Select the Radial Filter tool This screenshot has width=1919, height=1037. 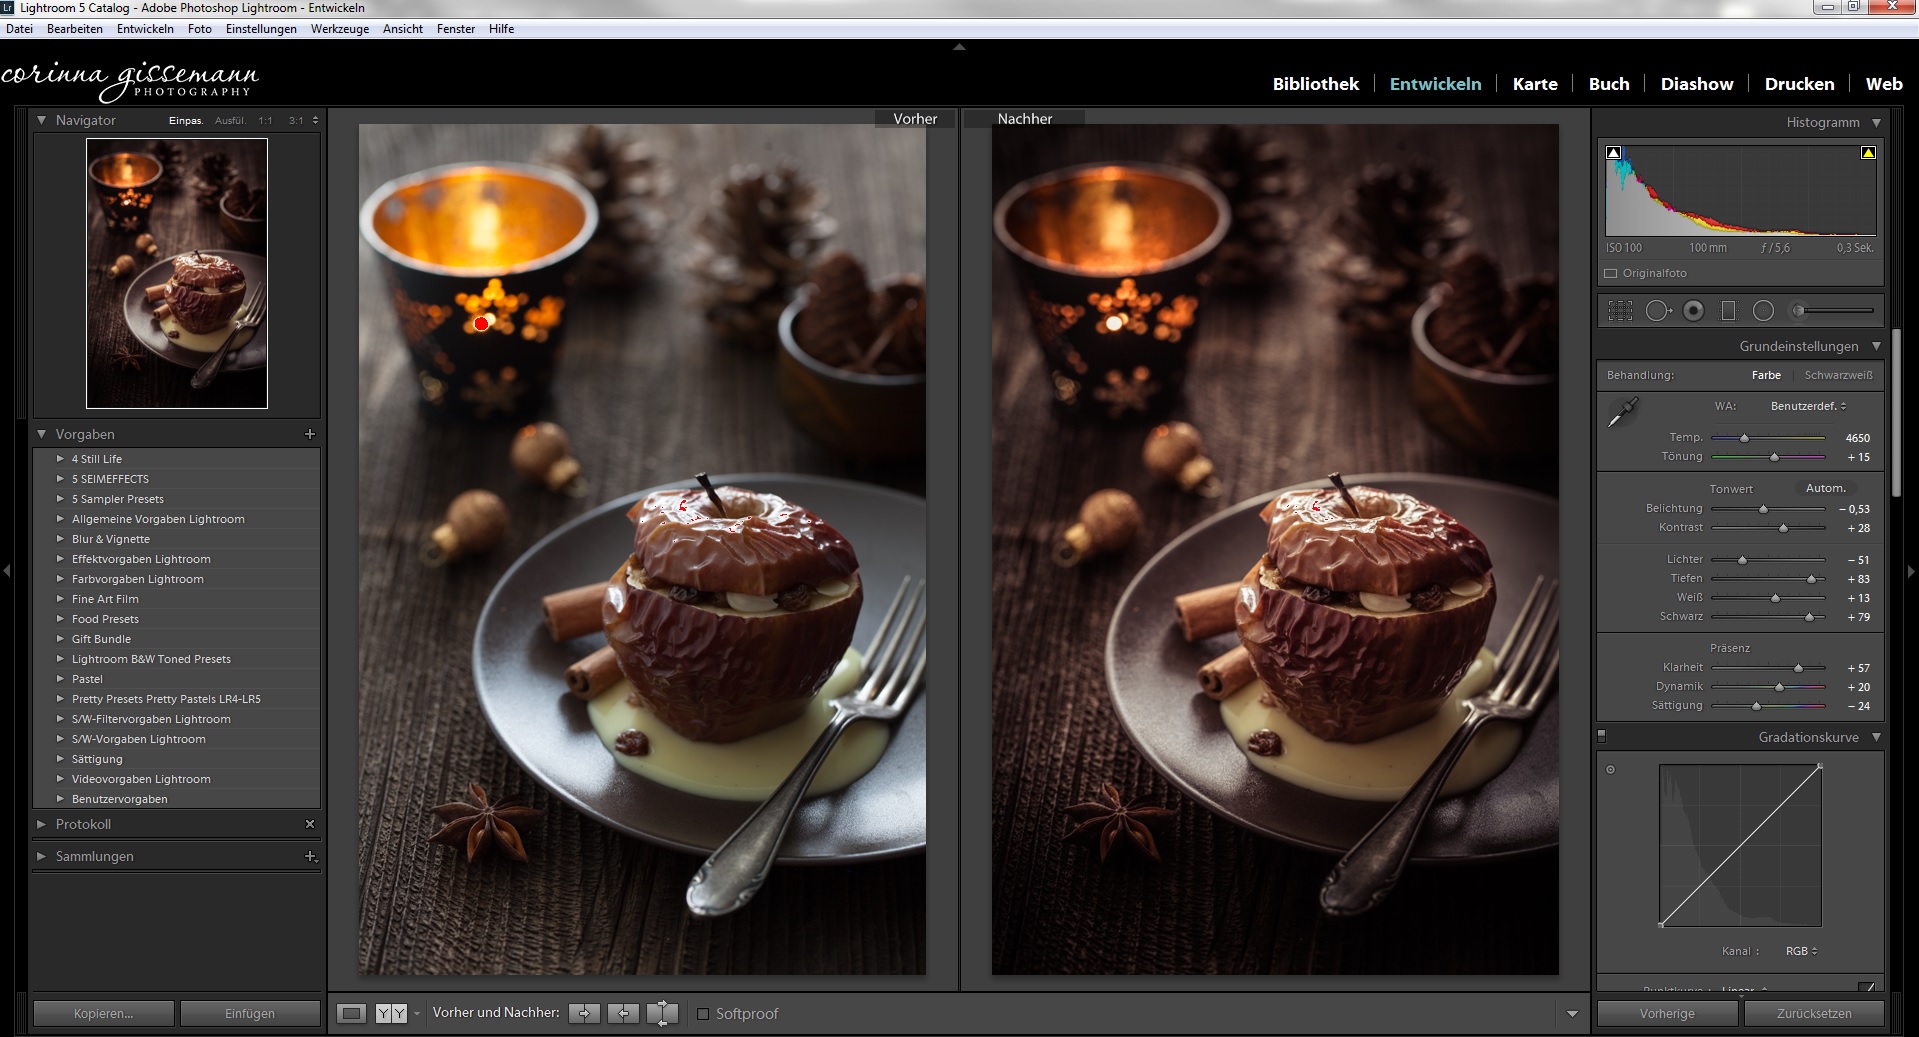(x=1764, y=311)
